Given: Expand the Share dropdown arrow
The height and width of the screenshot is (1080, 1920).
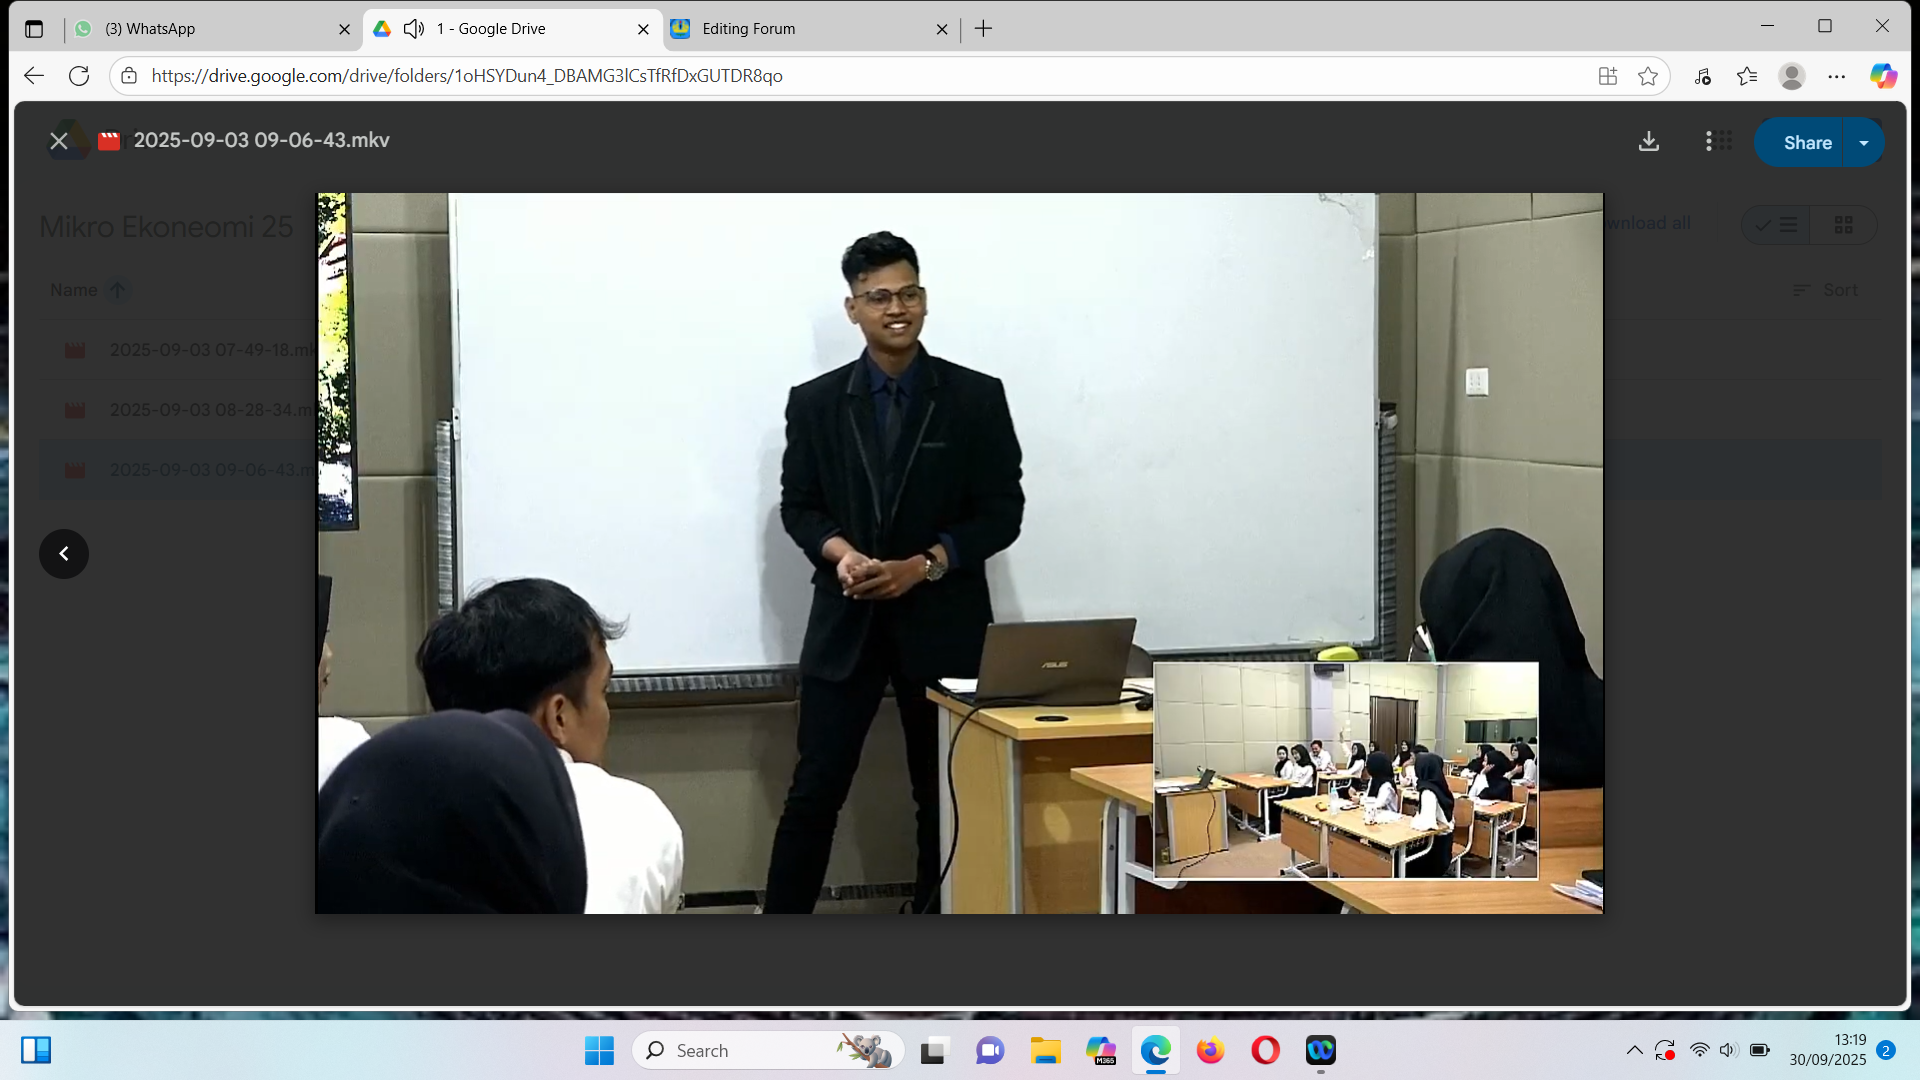Looking at the screenshot, I should point(1864,143).
